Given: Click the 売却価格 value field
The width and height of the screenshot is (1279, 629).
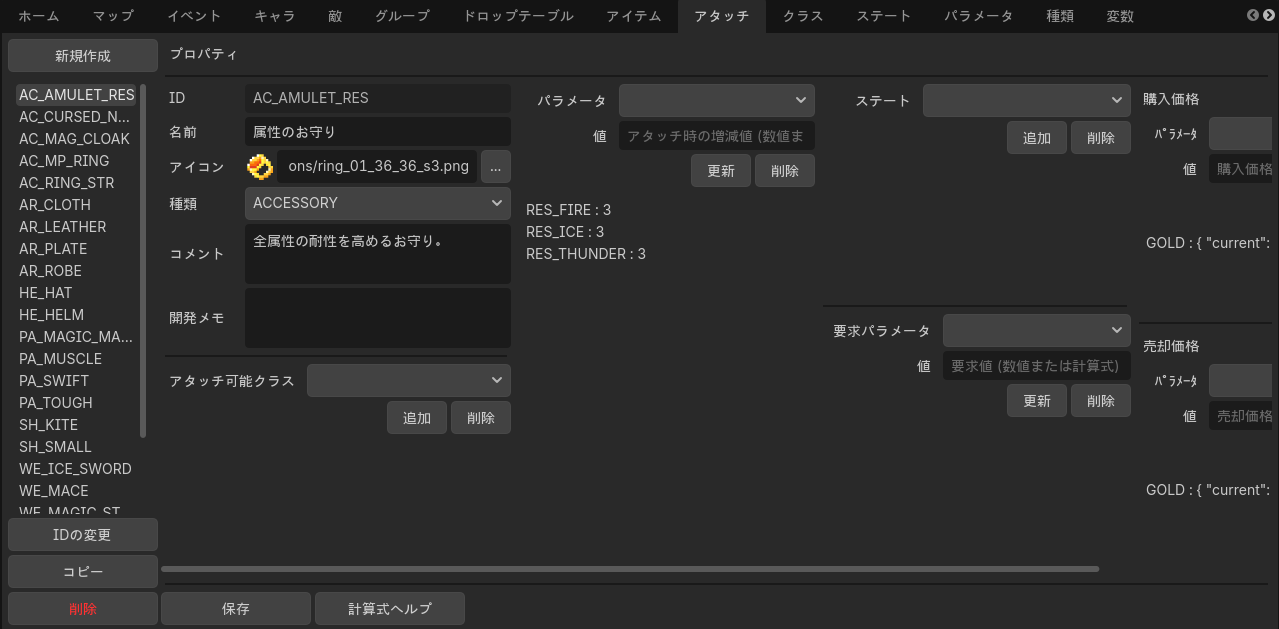Looking at the screenshot, I should 1241,416.
